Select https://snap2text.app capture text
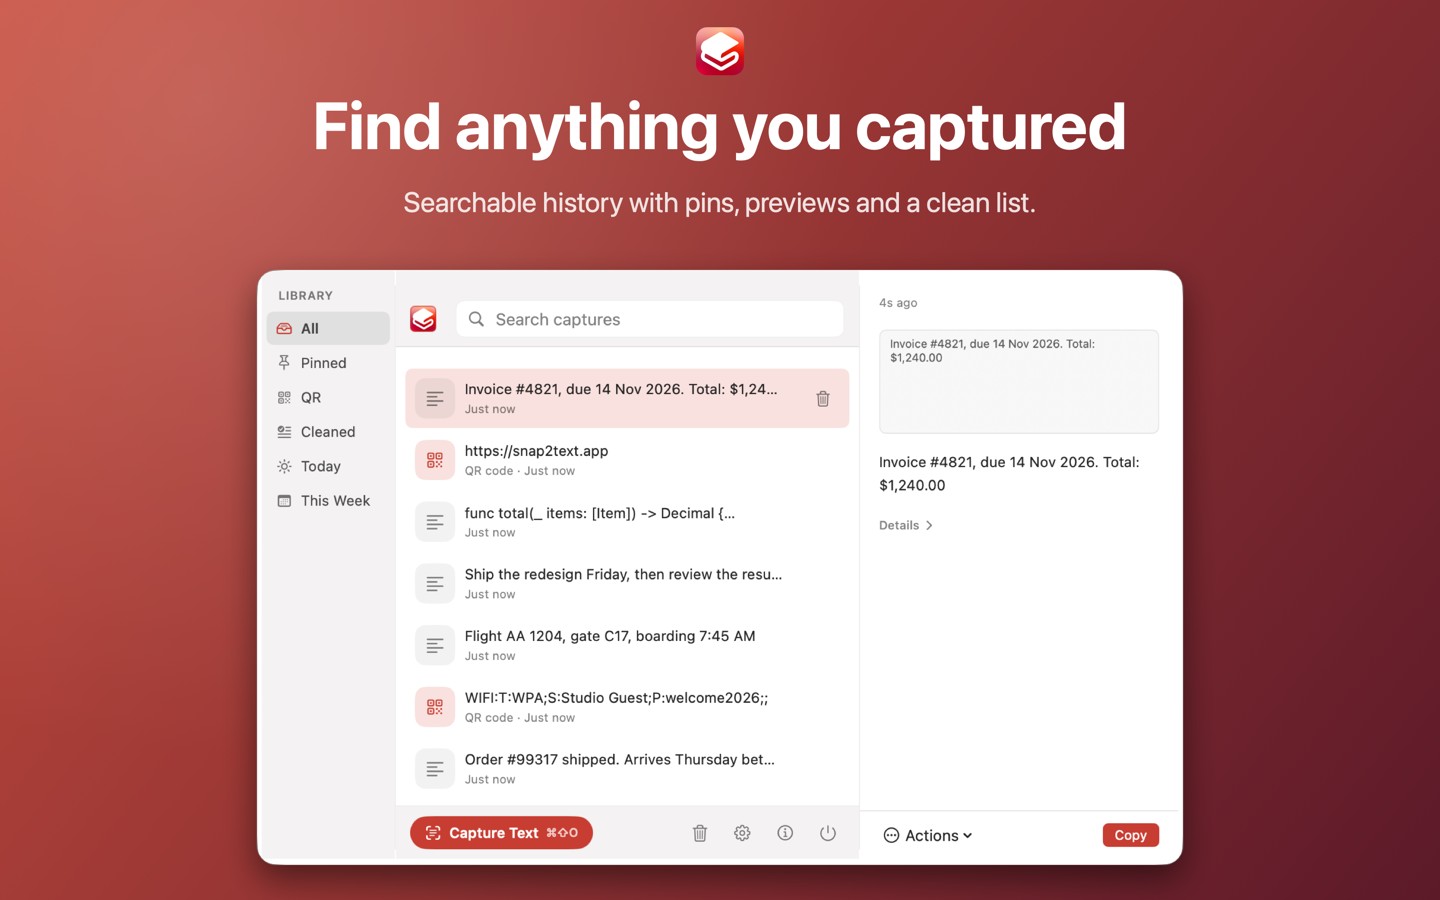 (x=536, y=451)
